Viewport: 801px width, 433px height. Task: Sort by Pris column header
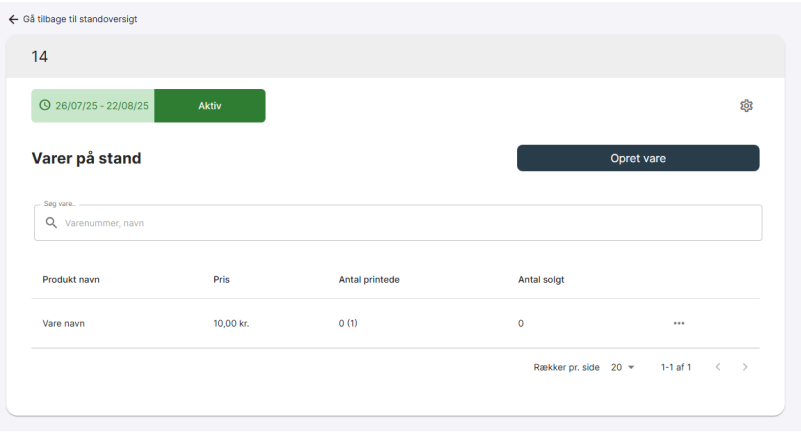(x=222, y=279)
